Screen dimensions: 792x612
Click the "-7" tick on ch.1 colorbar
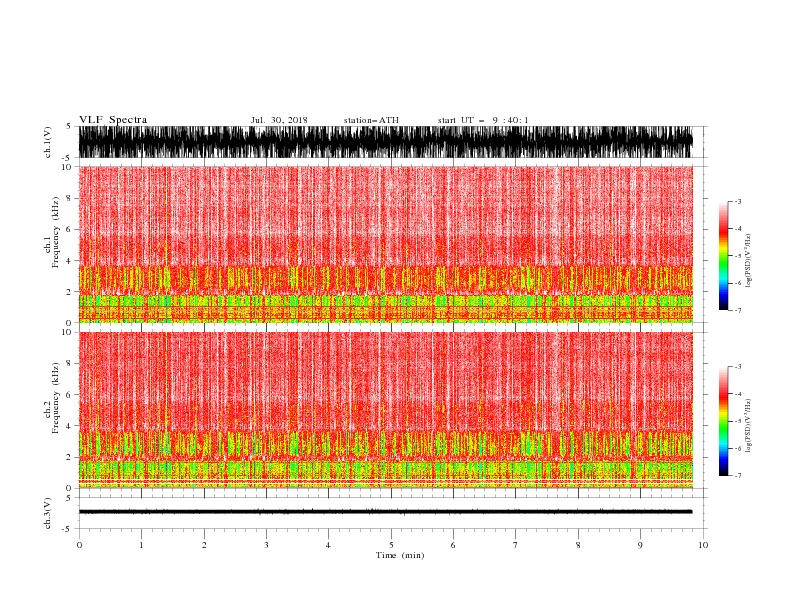737,310
